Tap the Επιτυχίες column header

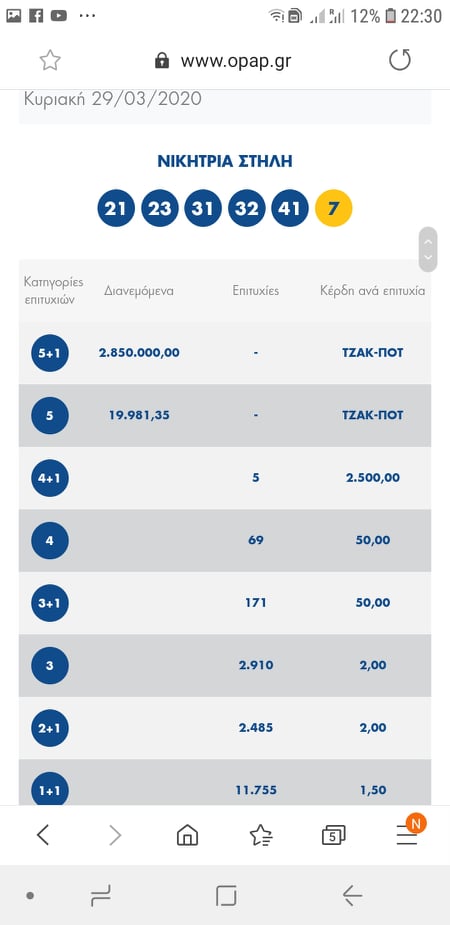point(255,290)
